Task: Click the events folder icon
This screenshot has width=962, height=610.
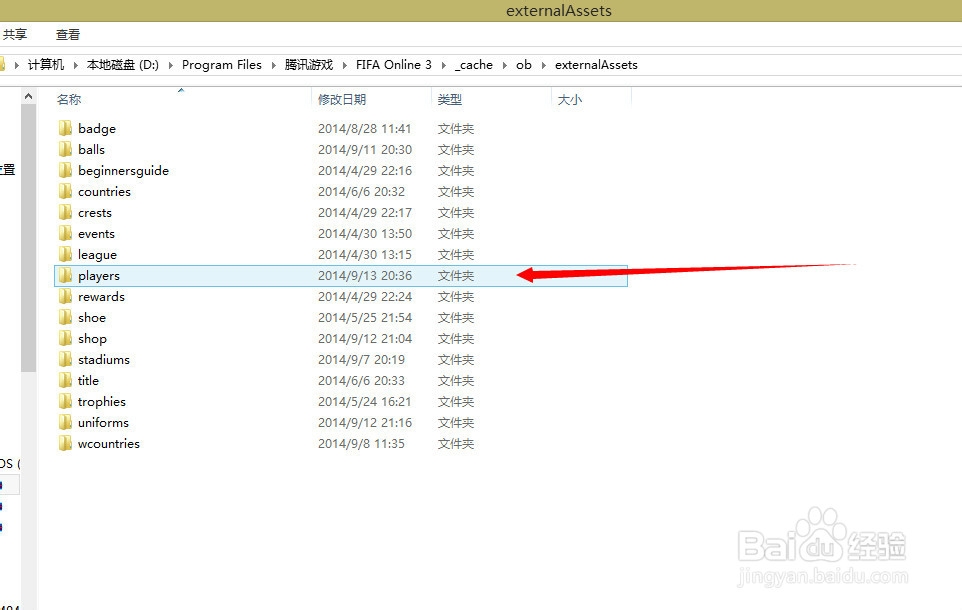Action: 65,233
